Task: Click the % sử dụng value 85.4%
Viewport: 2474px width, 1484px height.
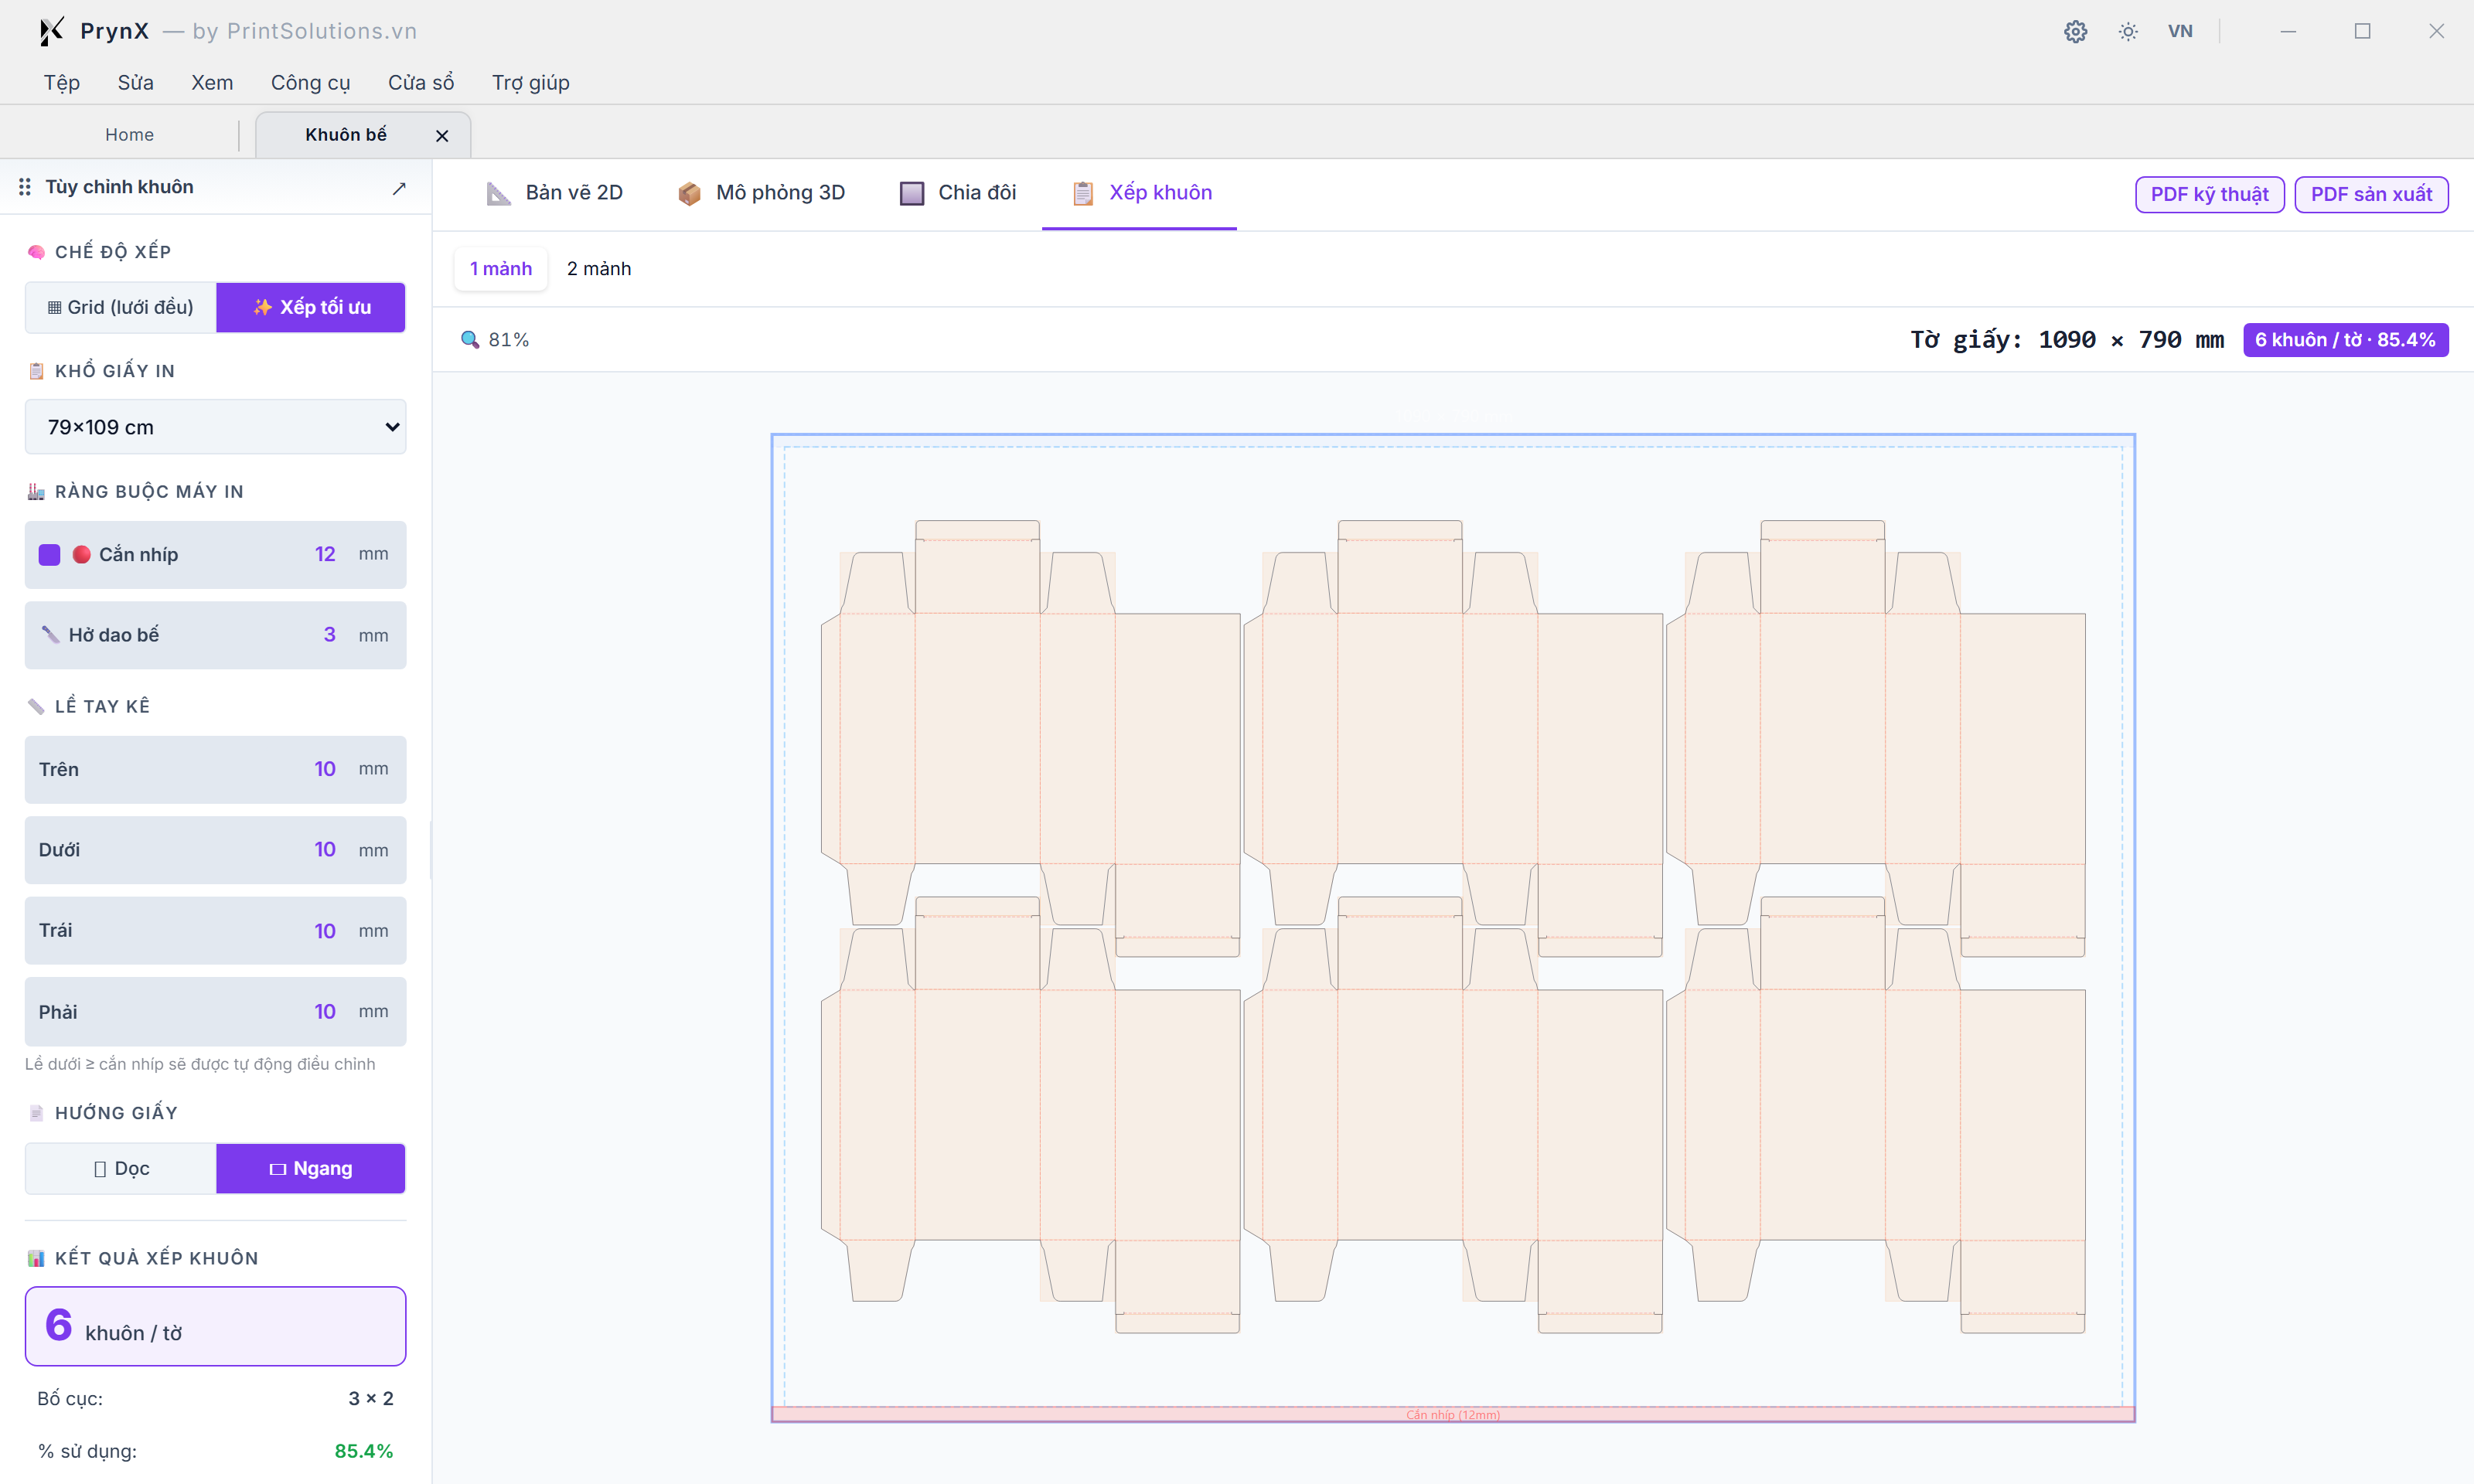Action: point(364,1451)
